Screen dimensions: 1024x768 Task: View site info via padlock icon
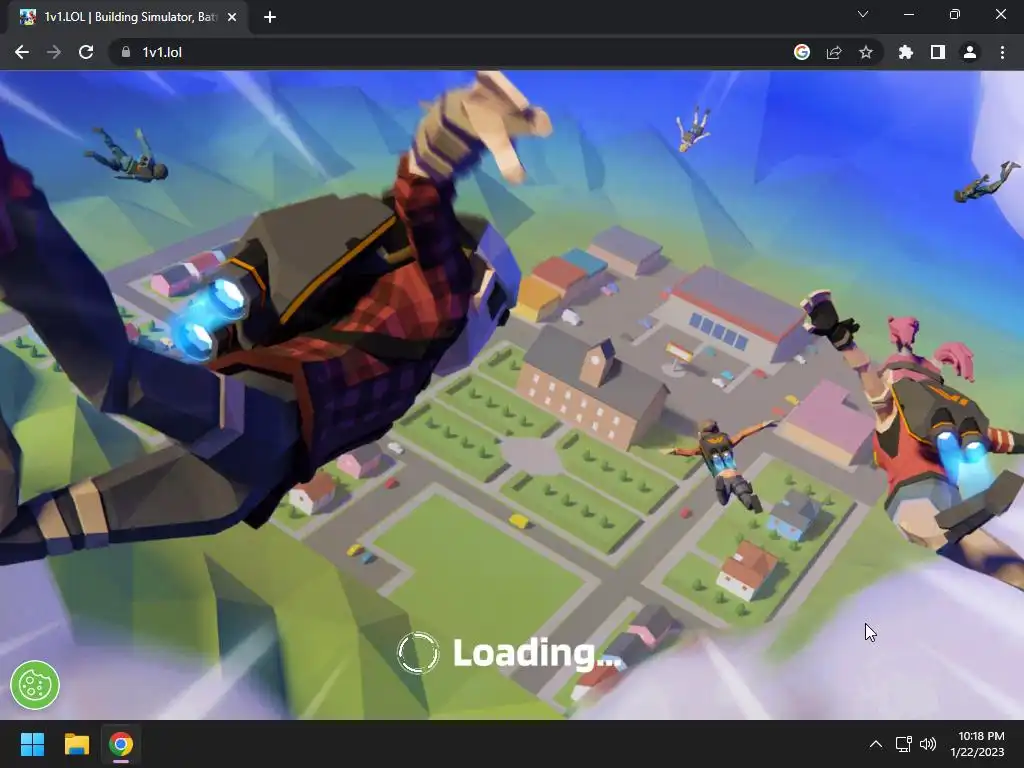coord(126,52)
